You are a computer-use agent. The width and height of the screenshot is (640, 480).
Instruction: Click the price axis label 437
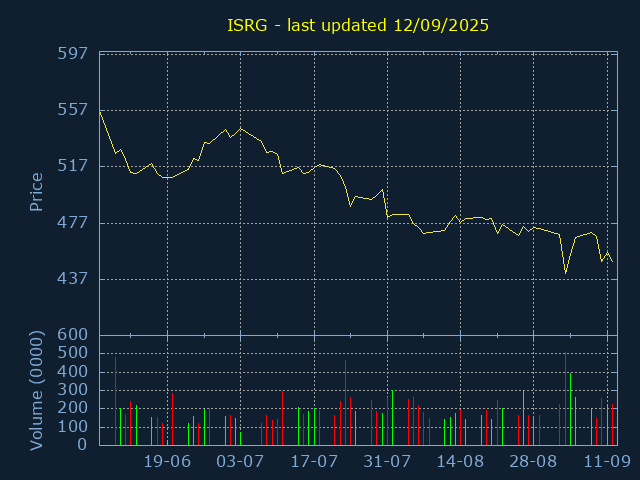click(73, 279)
